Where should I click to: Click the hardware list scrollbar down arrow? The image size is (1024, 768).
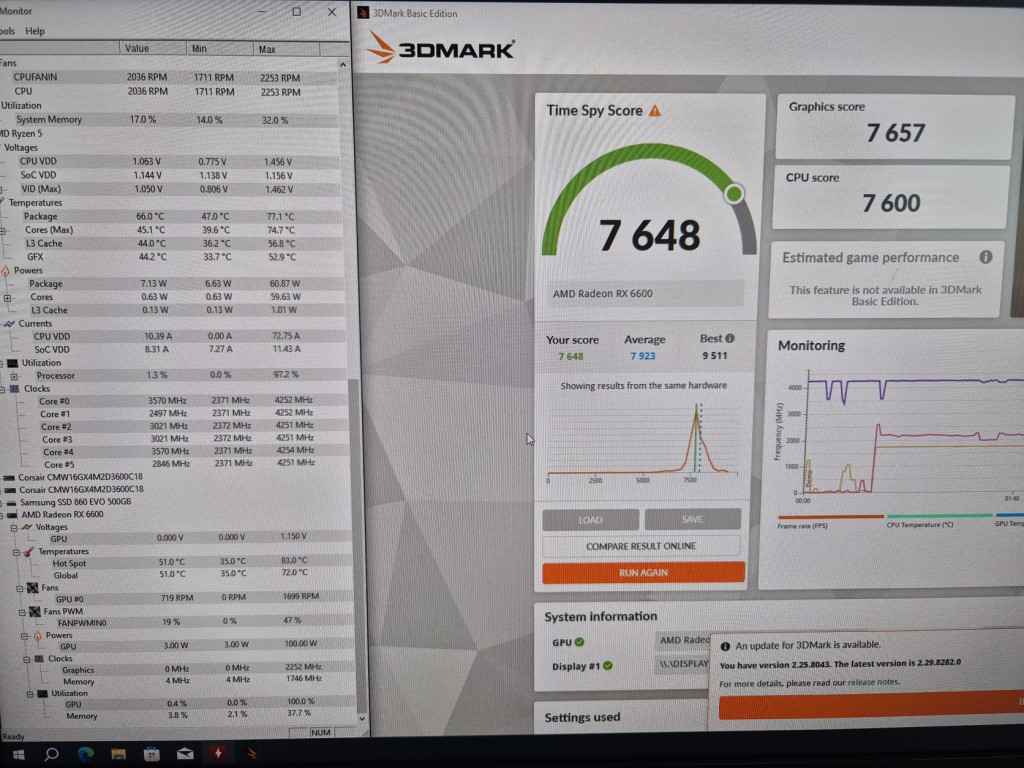pyautogui.click(x=362, y=718)
